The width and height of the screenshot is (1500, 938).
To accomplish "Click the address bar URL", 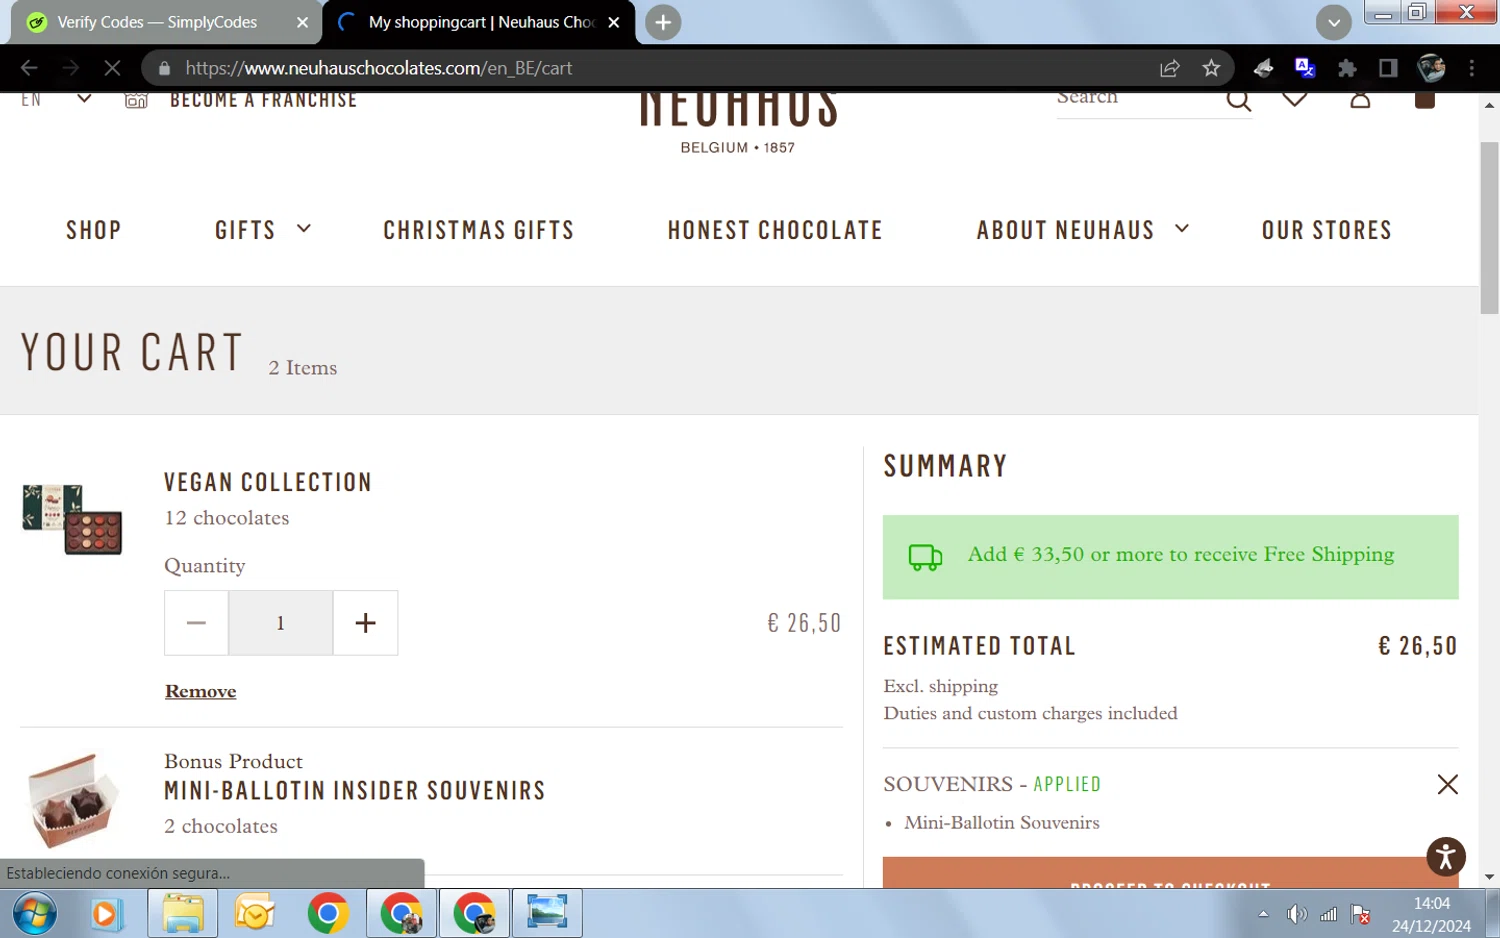I will coord(379,68).
